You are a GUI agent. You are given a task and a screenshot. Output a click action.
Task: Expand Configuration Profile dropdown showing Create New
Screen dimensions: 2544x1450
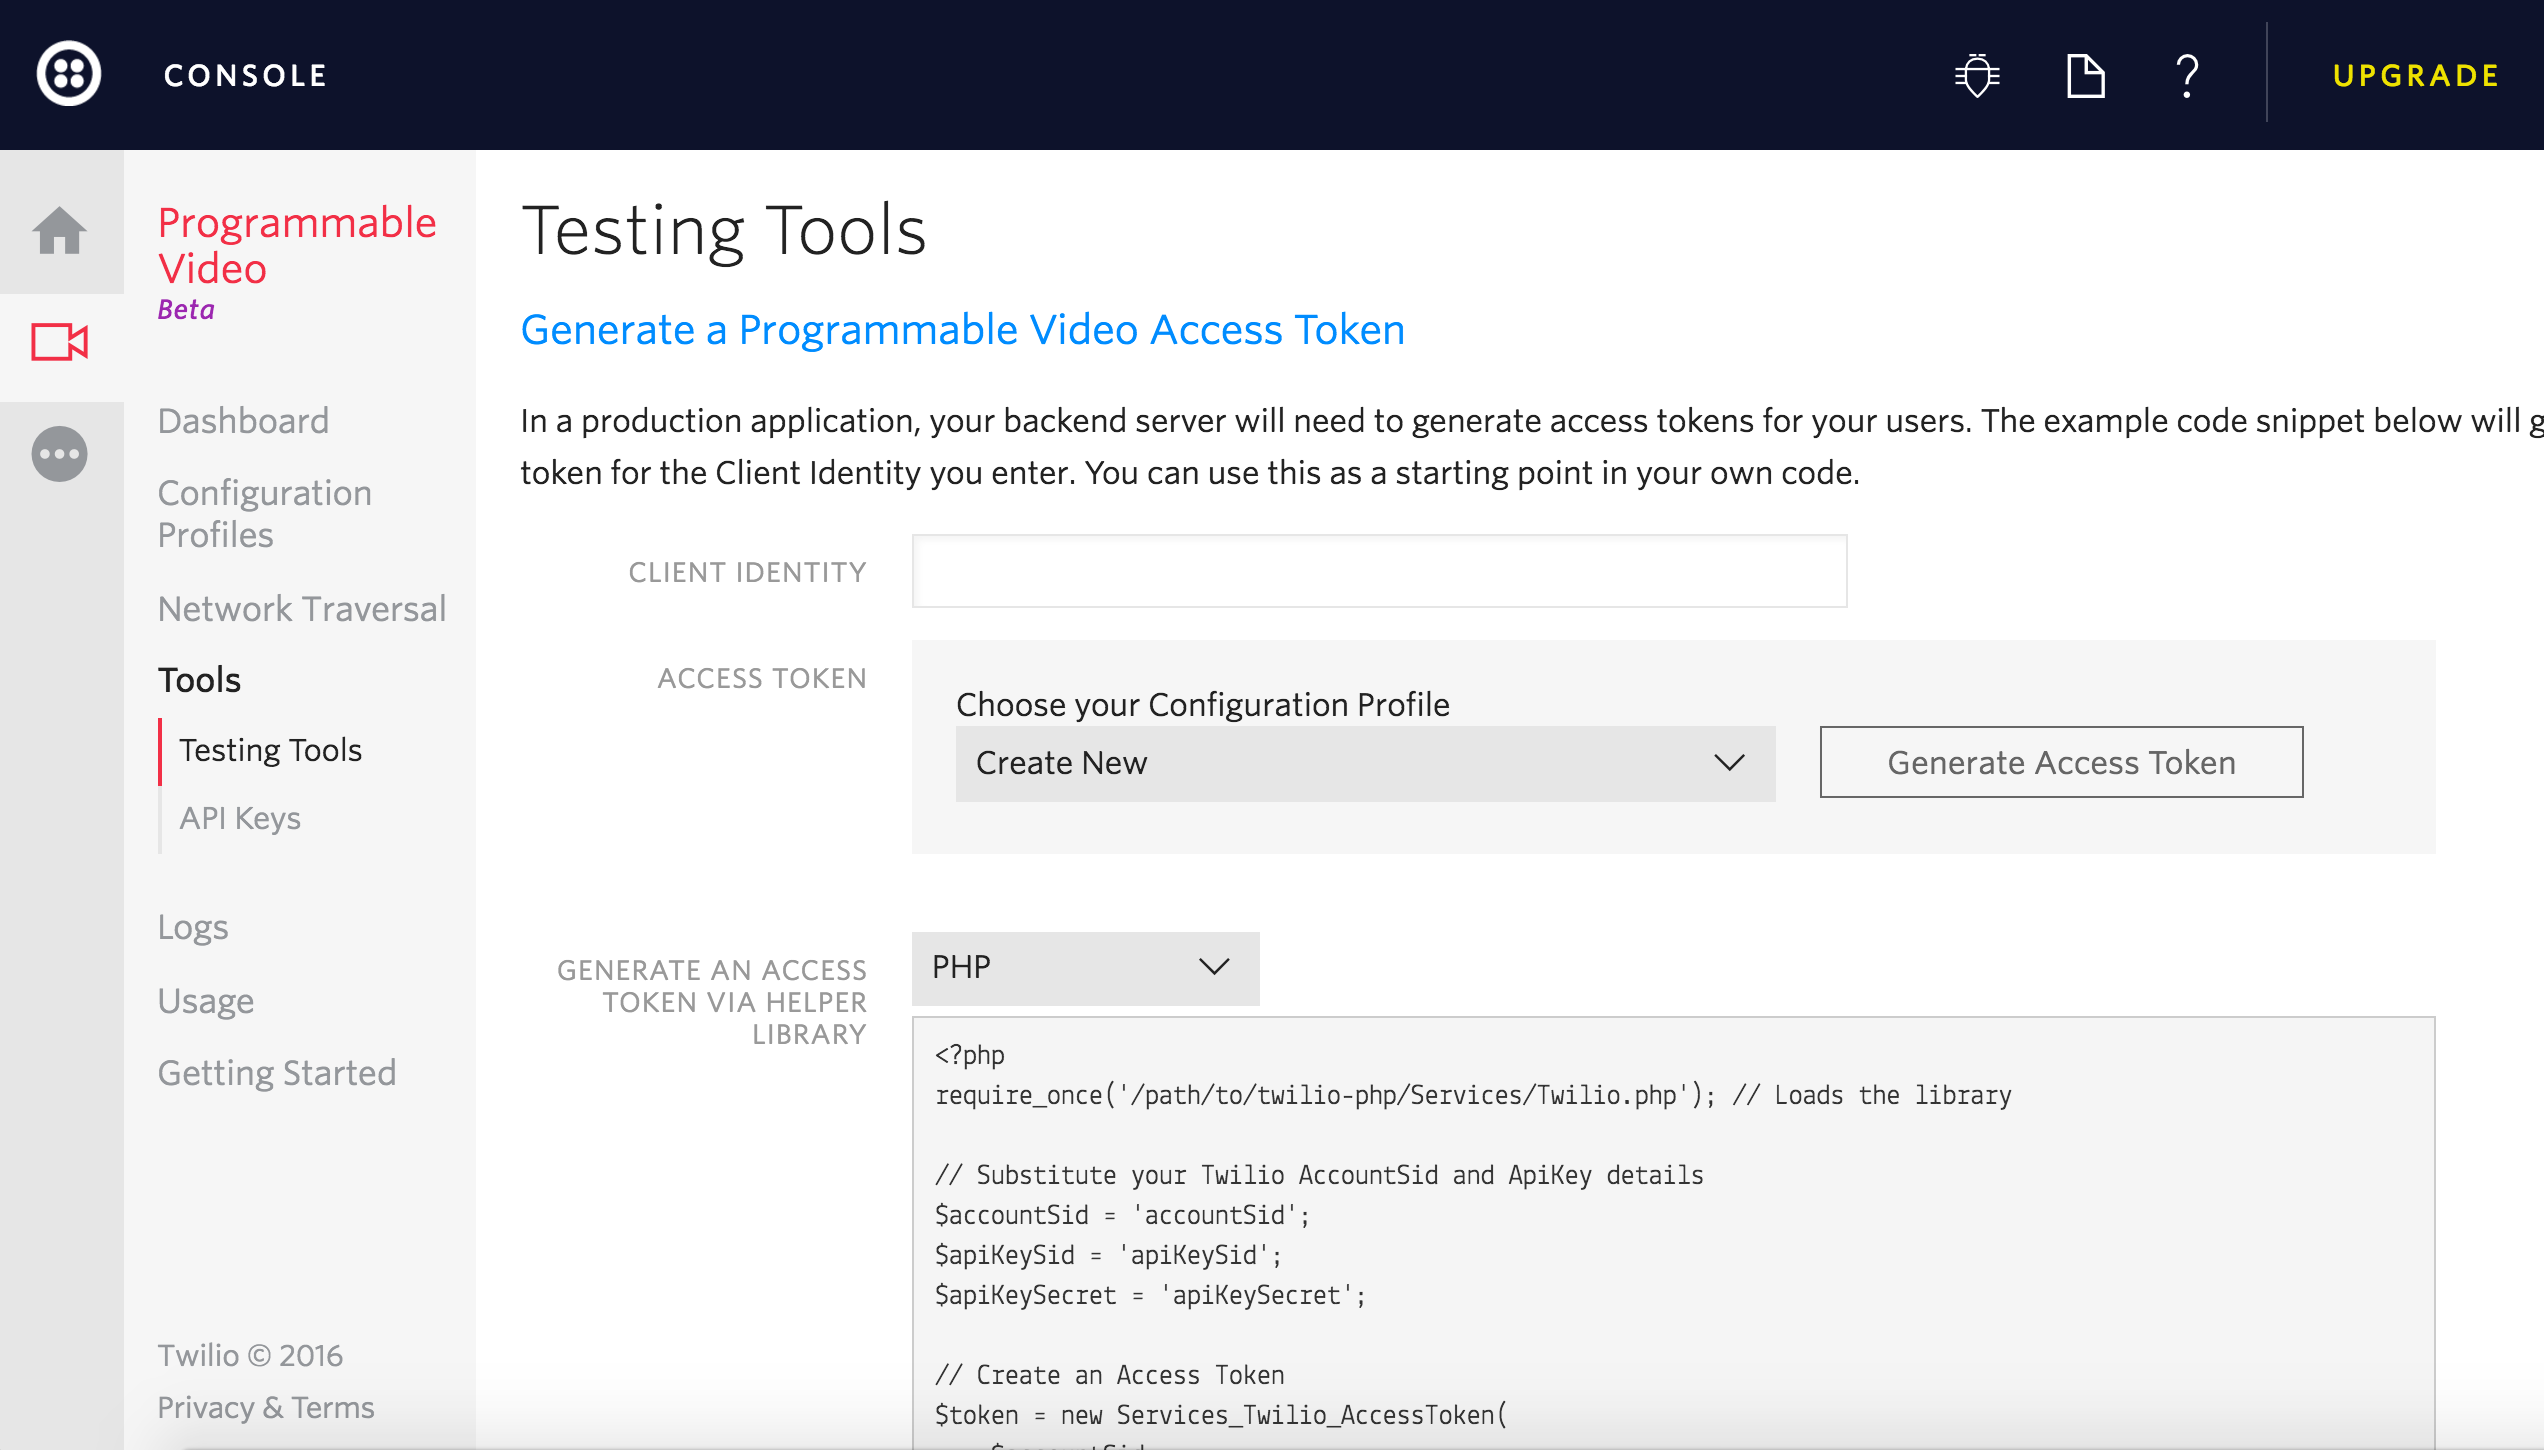point(1364,763)
